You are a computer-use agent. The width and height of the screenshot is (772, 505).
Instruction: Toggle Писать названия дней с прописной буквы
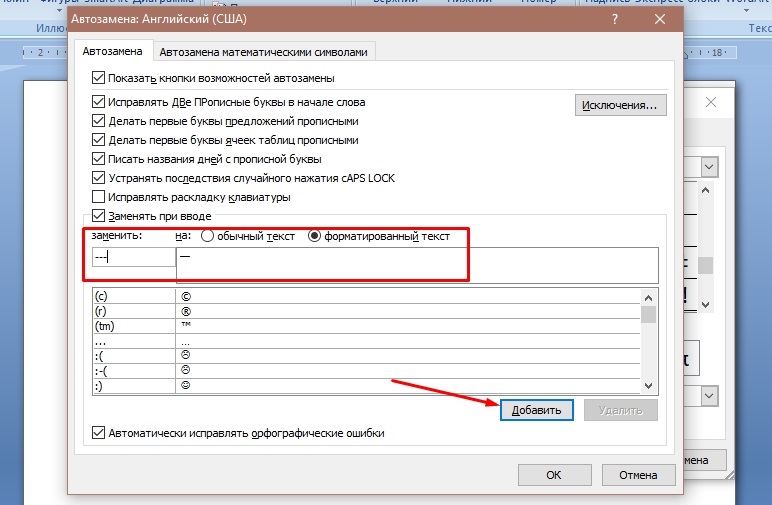click(98, 159)
